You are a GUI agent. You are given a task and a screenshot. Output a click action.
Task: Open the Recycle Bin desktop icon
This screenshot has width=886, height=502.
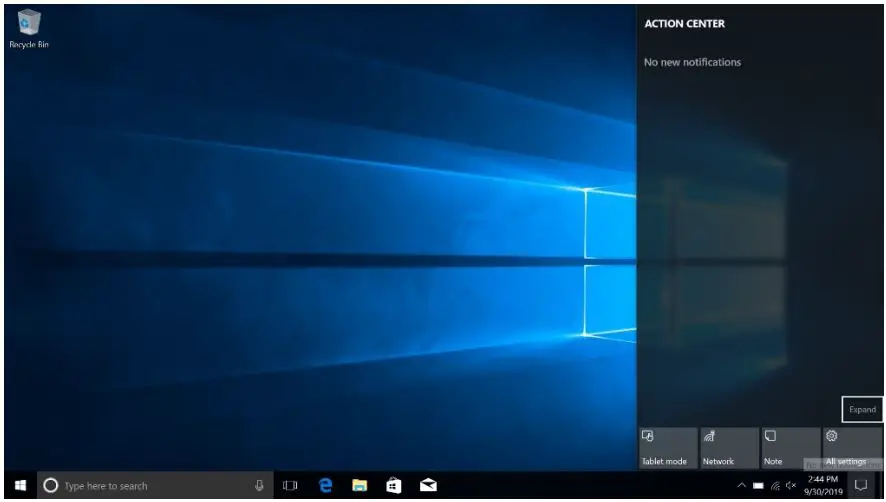point(29,29)
